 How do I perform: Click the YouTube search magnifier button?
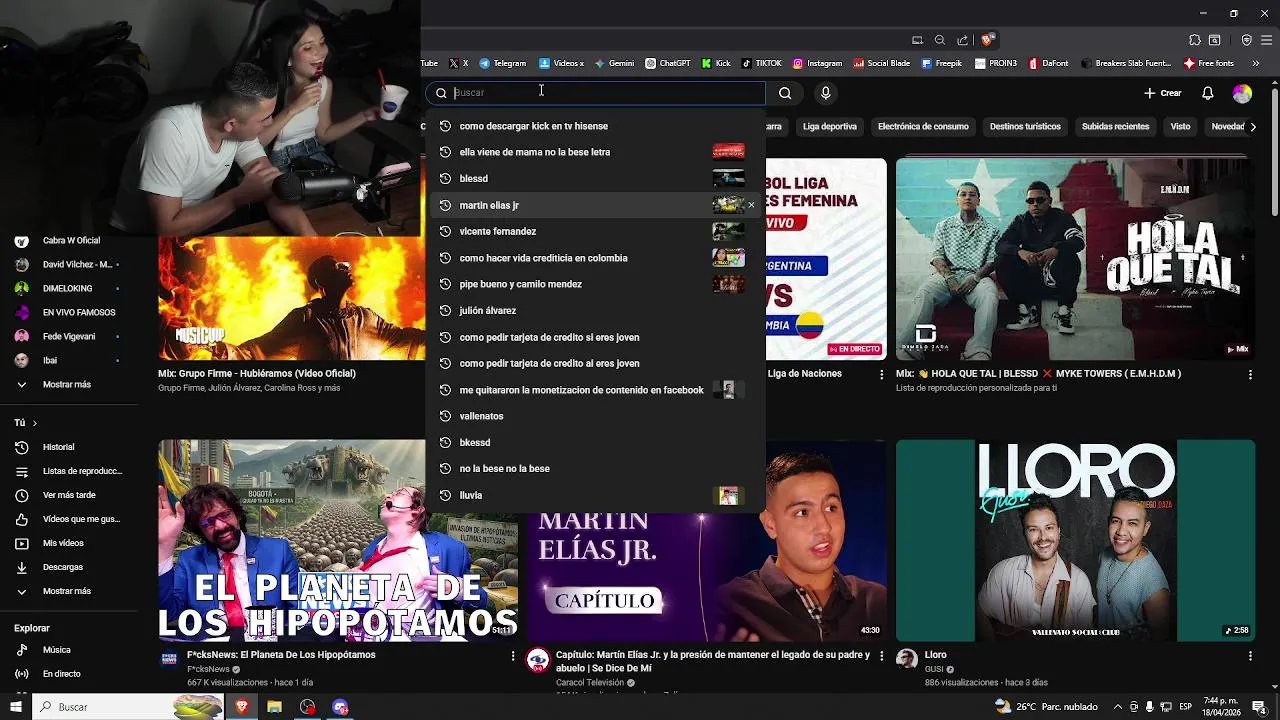click(x=785, y=93)
